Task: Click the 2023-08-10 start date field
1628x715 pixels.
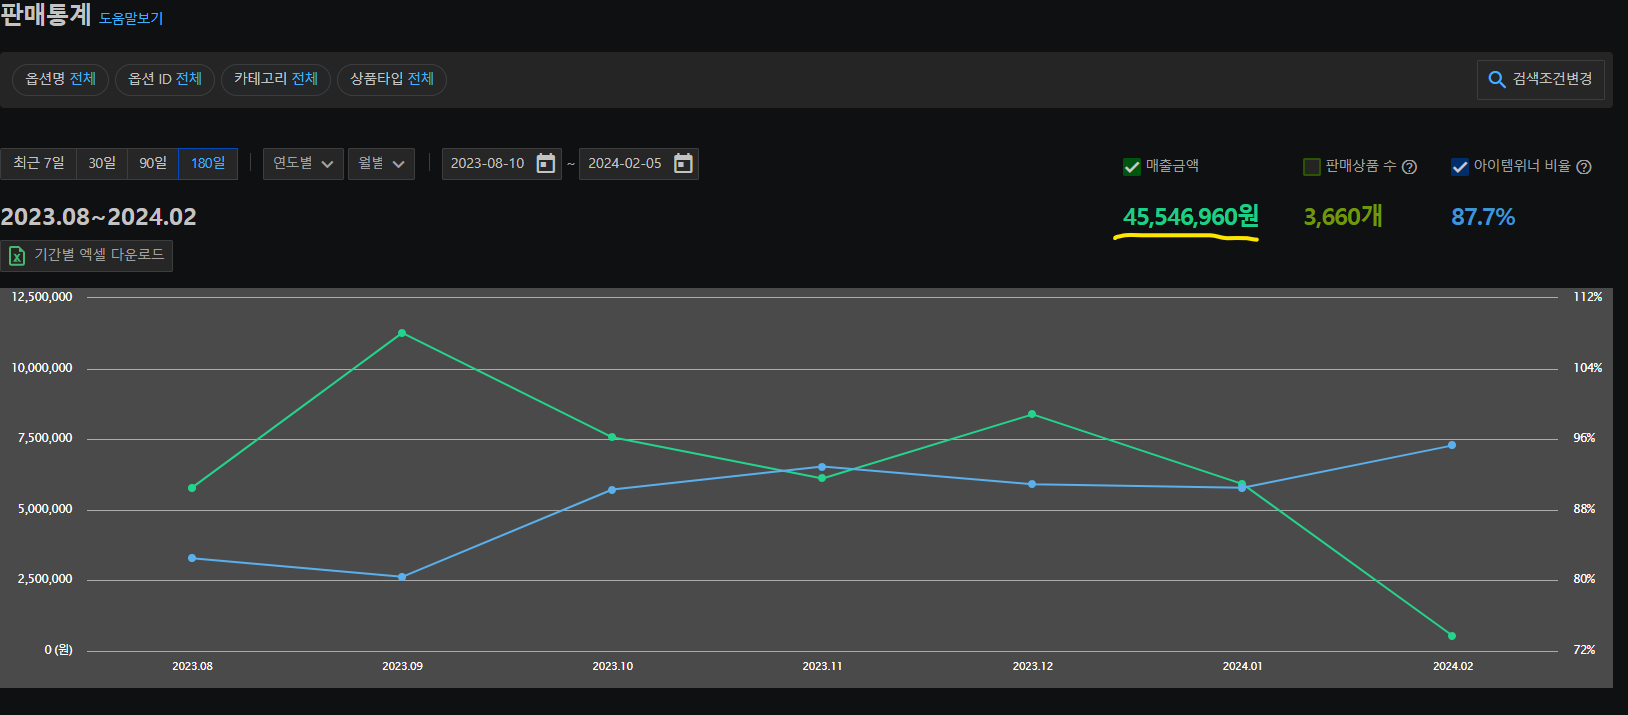Action: click(487, 164)
